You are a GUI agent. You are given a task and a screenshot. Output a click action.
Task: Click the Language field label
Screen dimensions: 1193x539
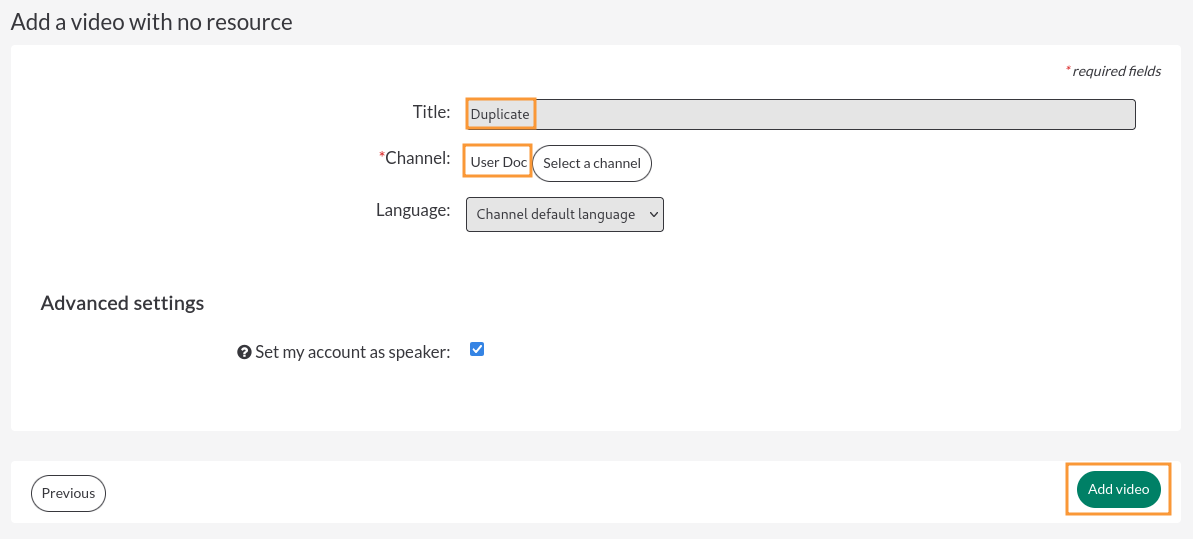pos(413,210)
